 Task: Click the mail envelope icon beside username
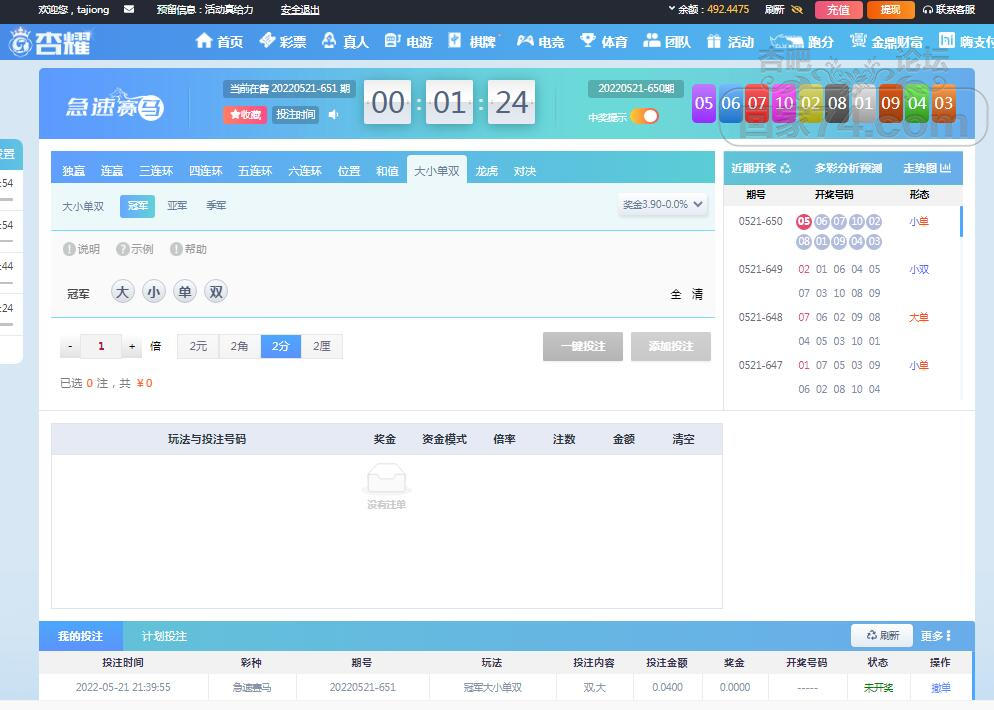(x=129, y=10)
